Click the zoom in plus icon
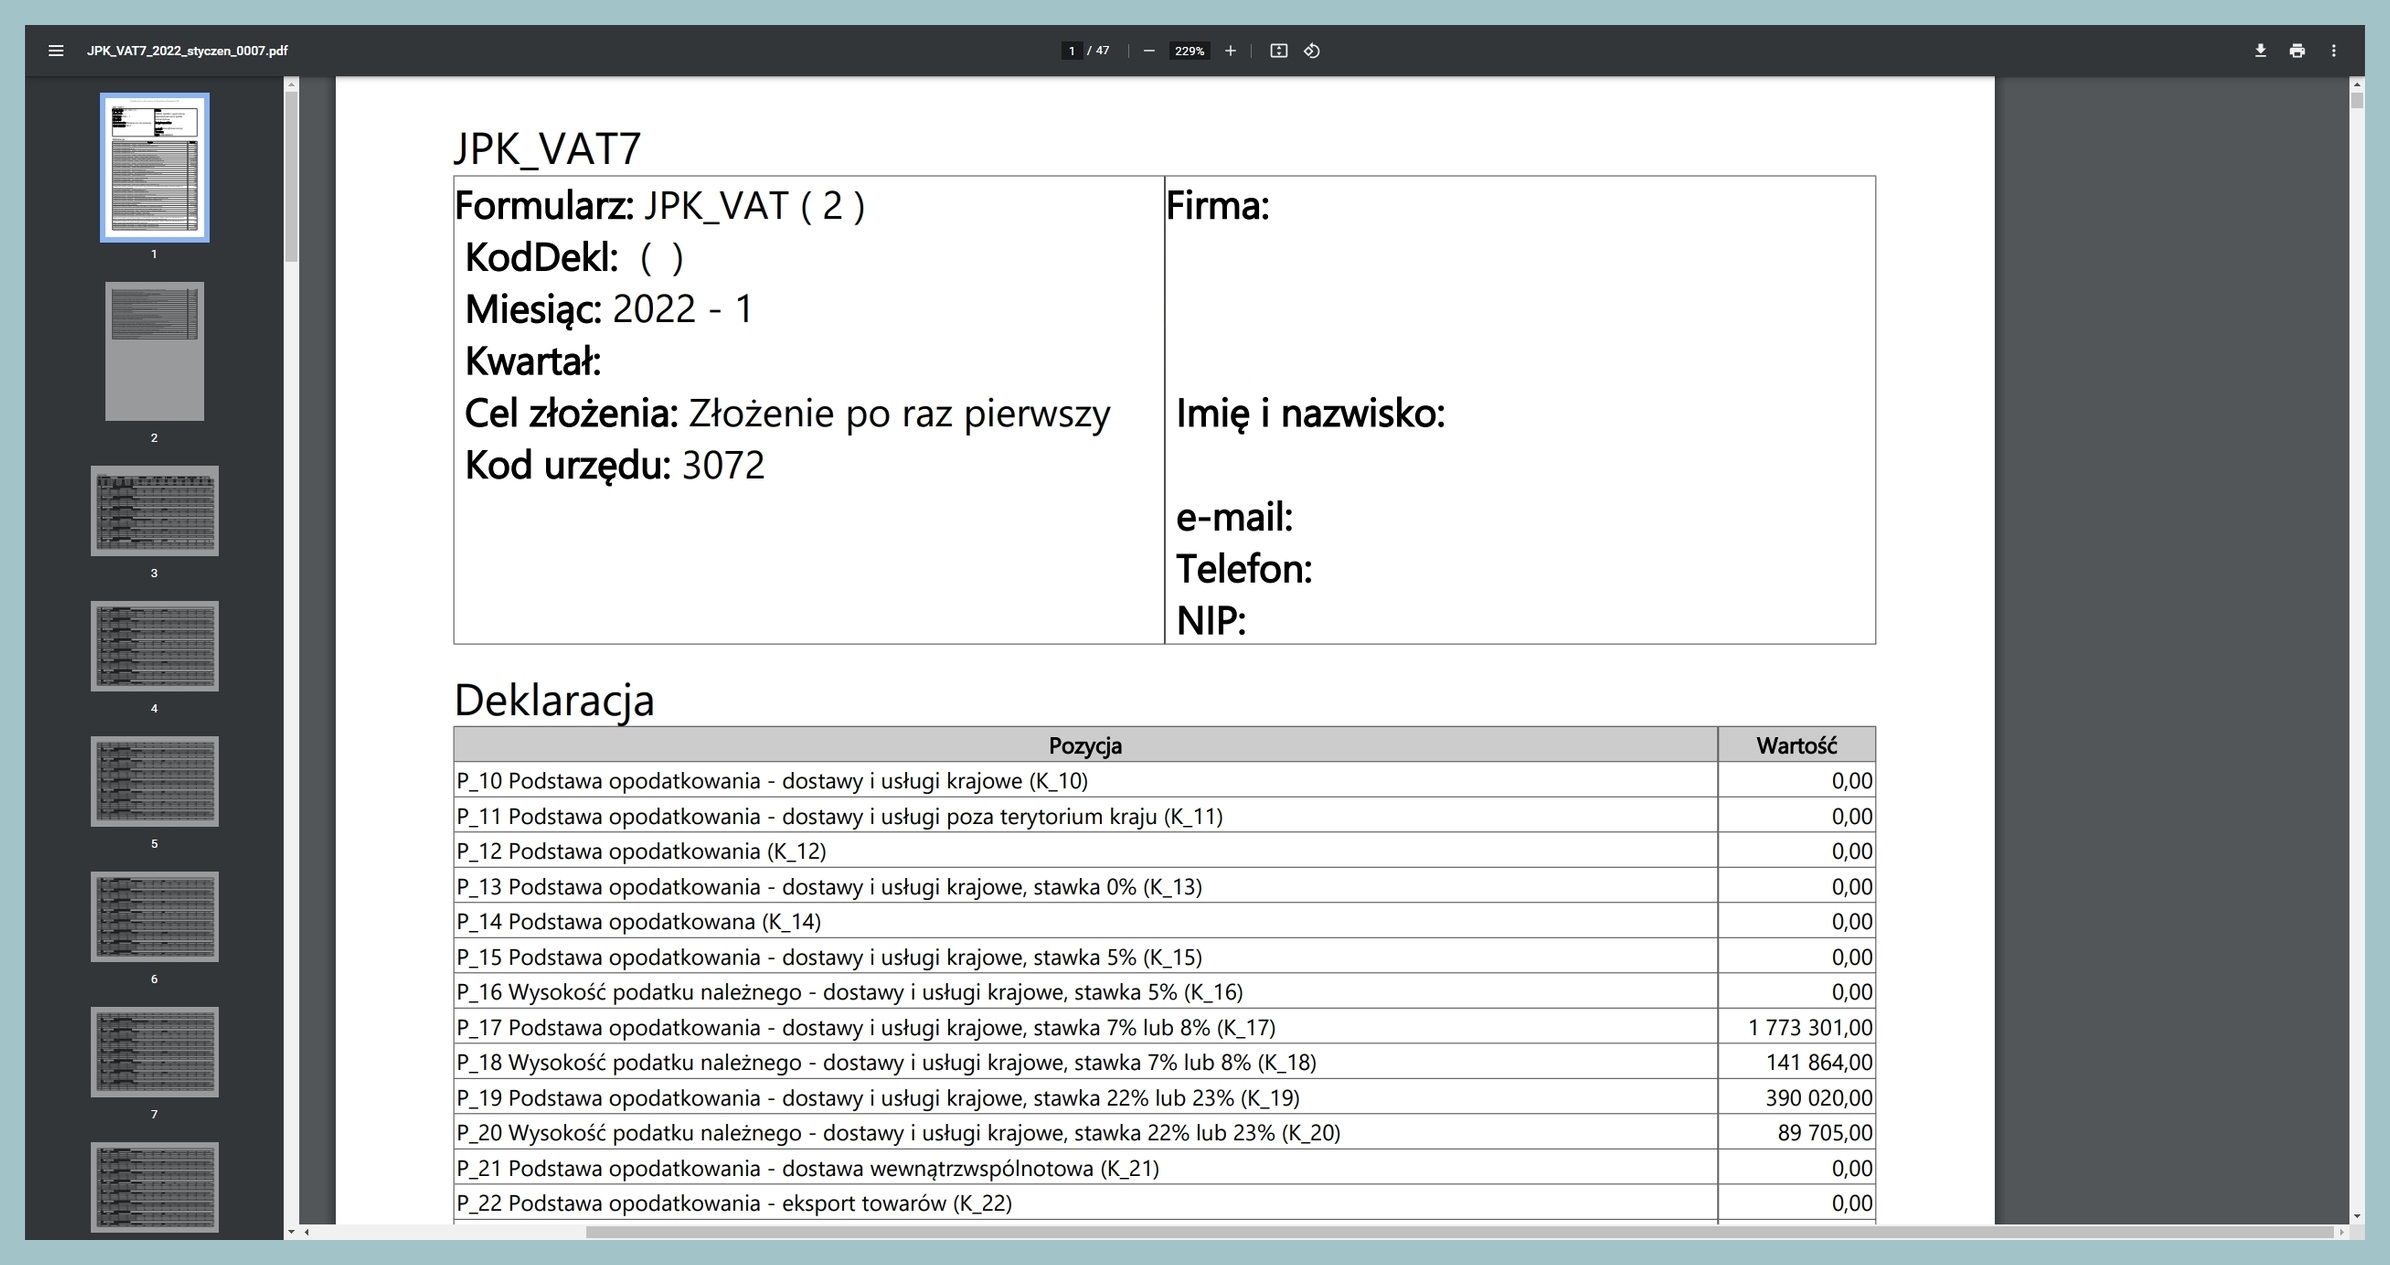 tap(1230, 51)
